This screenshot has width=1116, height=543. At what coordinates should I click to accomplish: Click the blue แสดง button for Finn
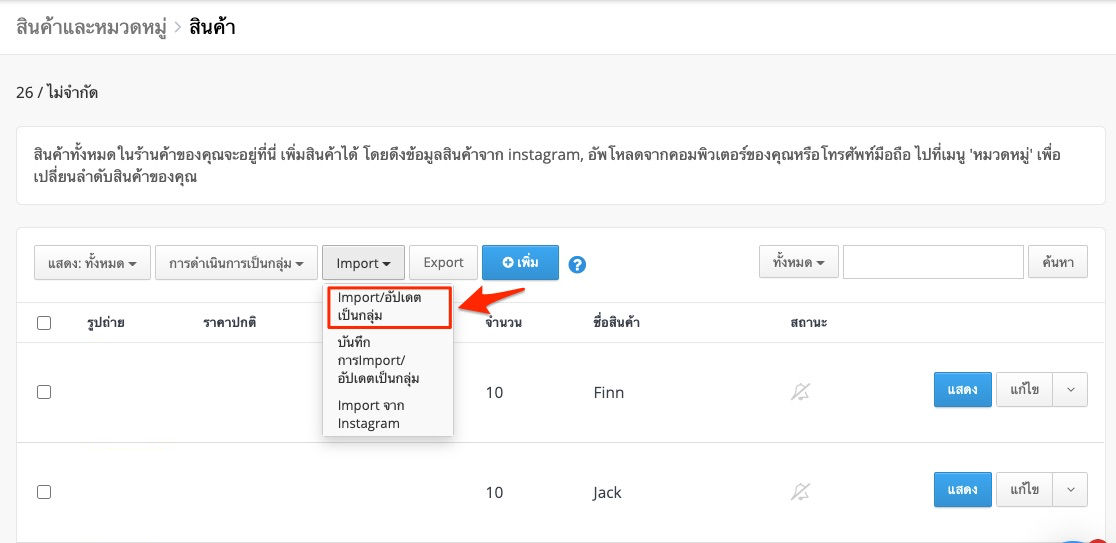pos(962,389)
